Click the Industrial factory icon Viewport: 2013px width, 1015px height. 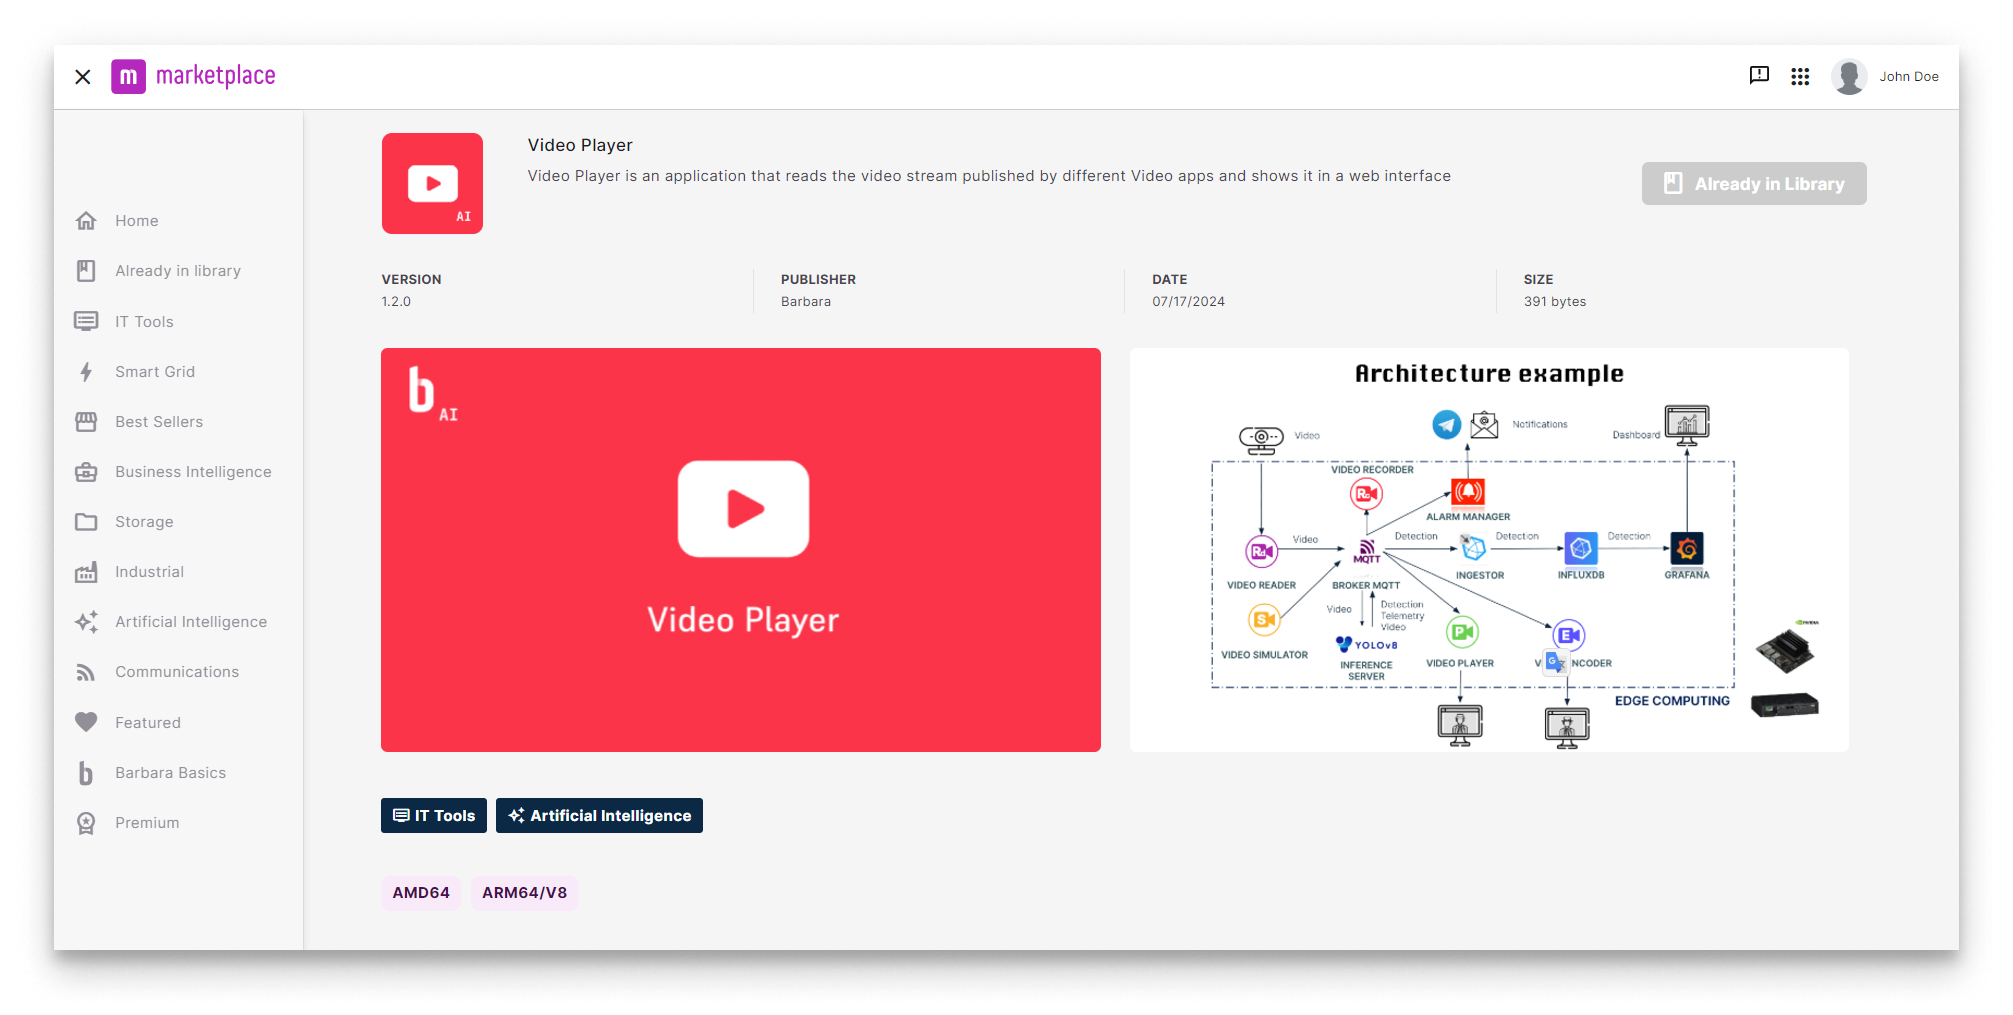86,571
